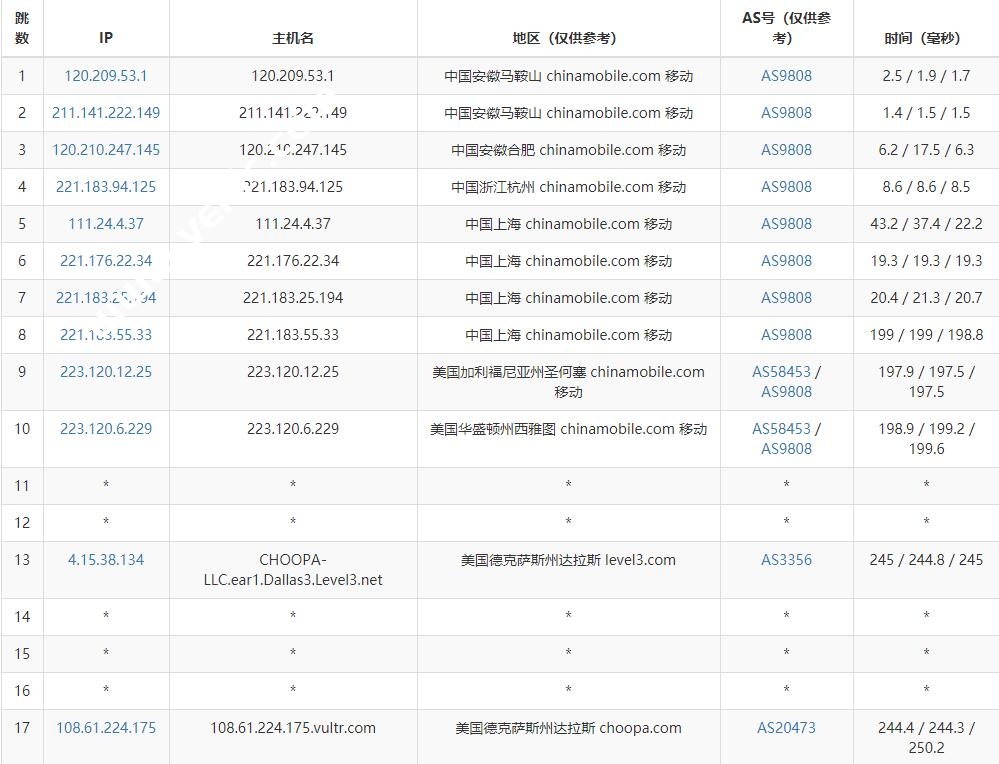Image resolution: width=999 pixels, height=764 pixels.
Task: Click the 4.15.38.134 IP link
Action: click(106, 560)
